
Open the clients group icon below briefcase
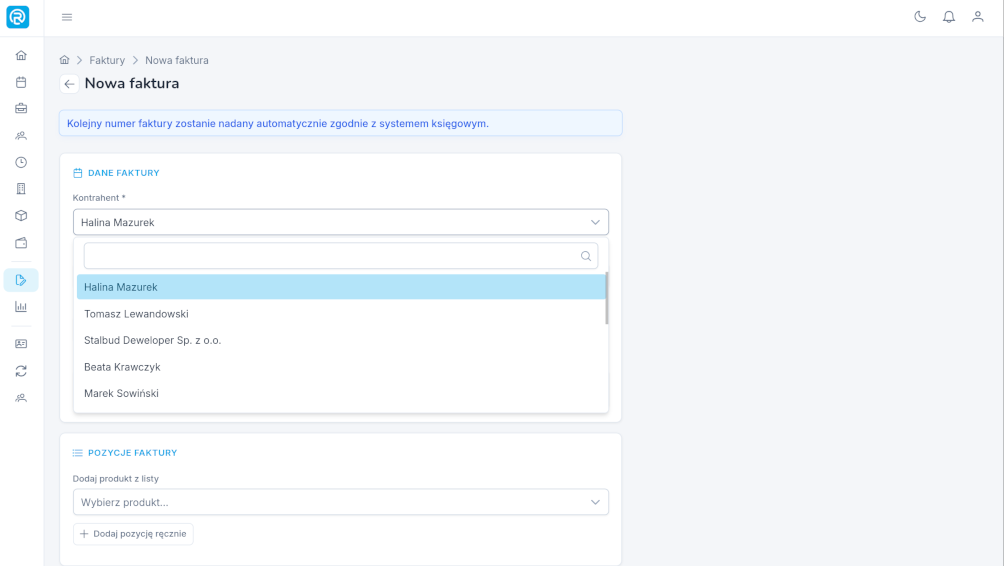21,135
